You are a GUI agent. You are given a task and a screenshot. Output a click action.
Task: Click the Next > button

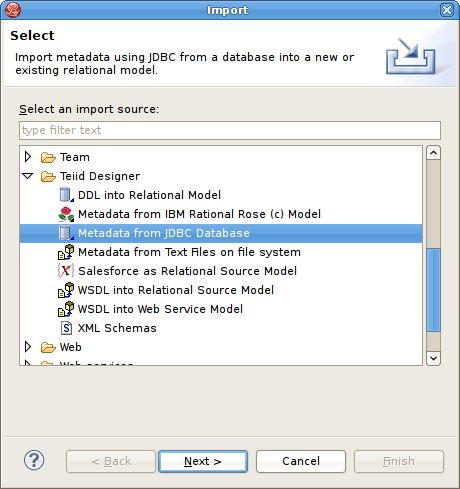[203, 461]
